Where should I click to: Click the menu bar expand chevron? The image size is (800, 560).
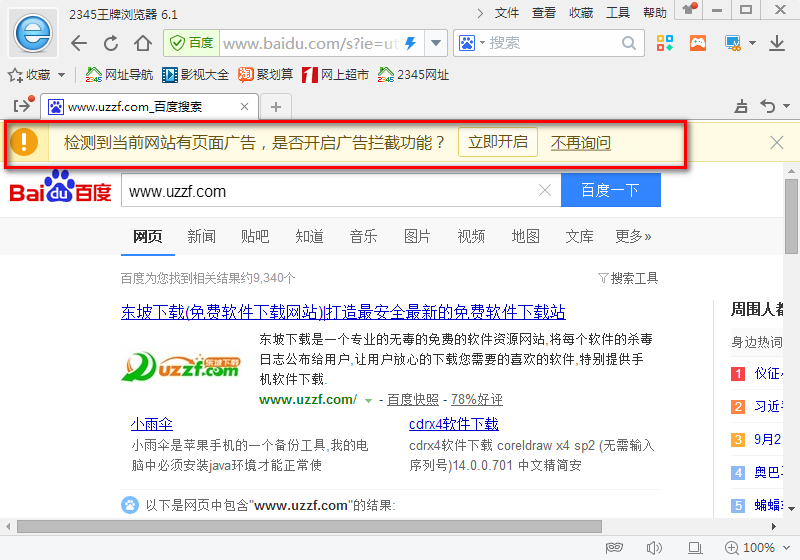click(x=480, y=13)
